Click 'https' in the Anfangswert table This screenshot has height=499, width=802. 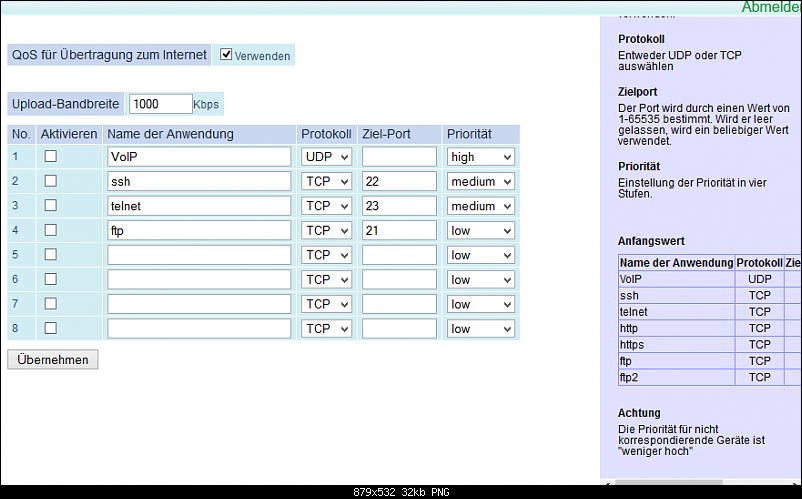[632, 345]
